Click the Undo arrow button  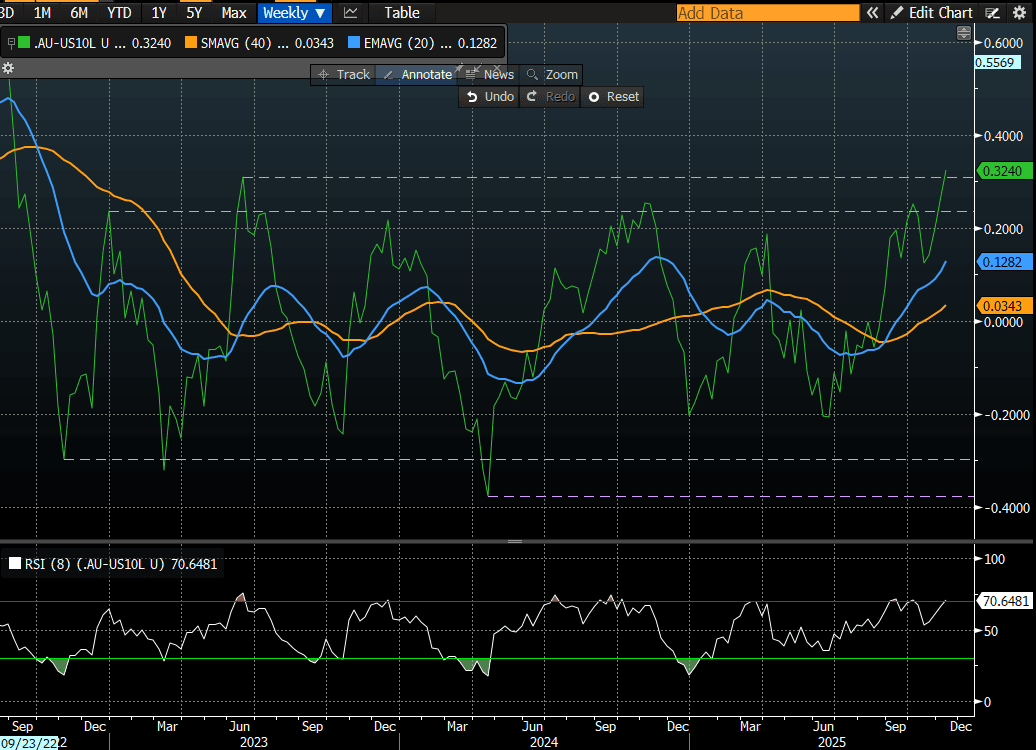[489, 97]
